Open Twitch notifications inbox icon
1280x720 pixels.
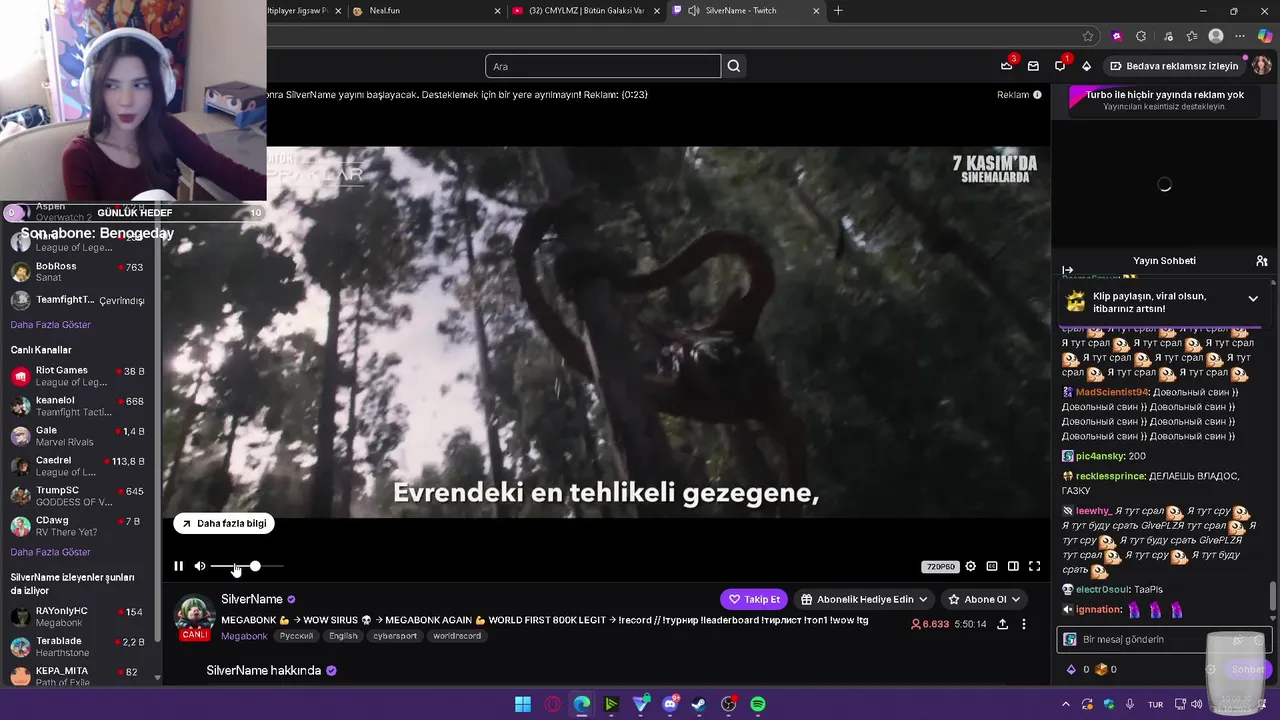[1033, 66]
